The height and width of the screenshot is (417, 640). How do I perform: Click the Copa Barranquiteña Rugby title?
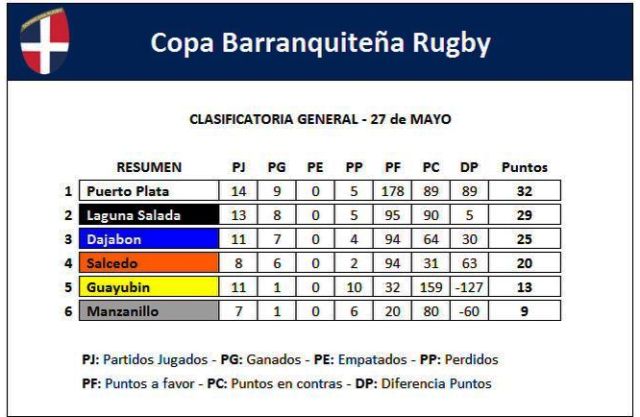(x=320, y=43)
